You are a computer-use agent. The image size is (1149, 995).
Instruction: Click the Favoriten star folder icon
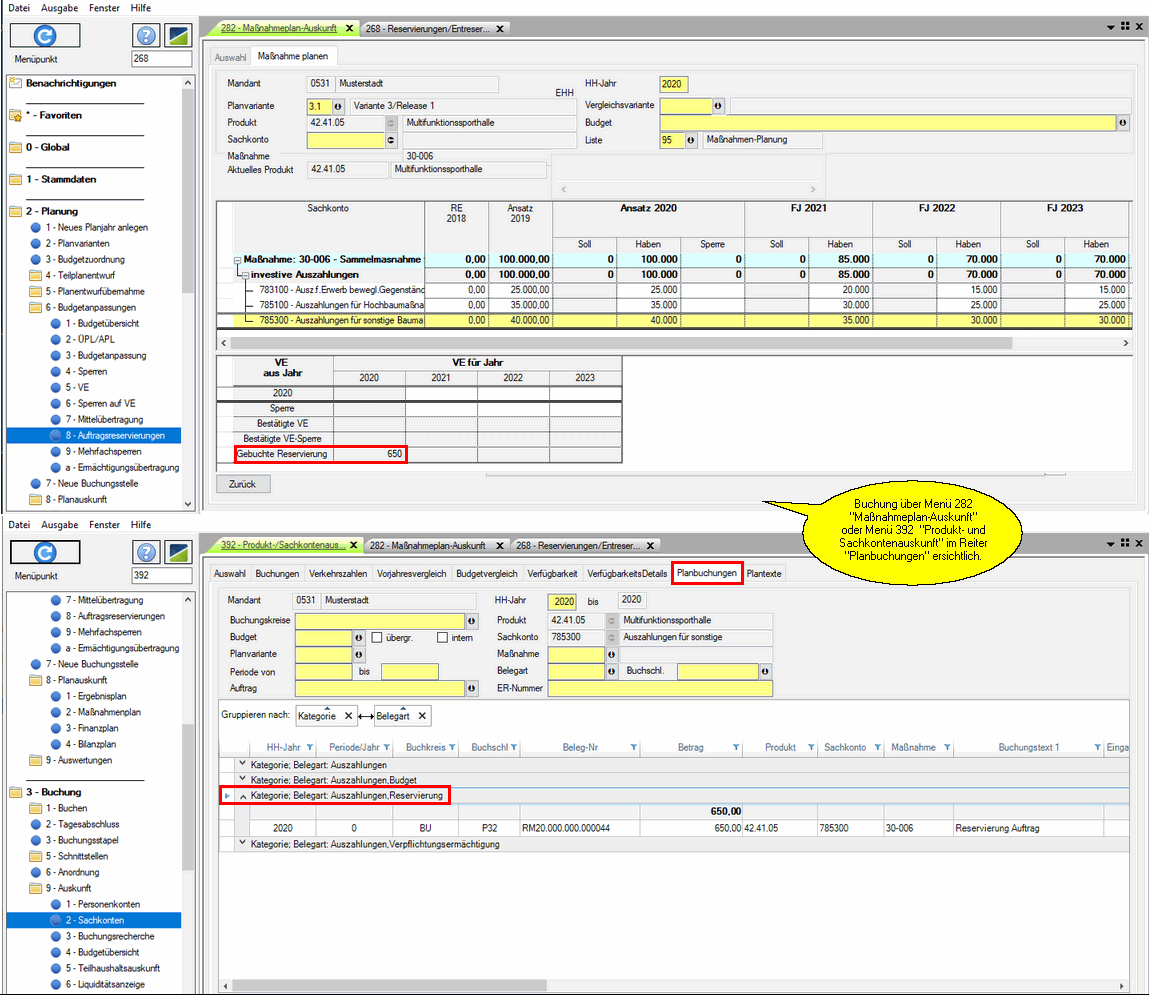pos(15,115)
